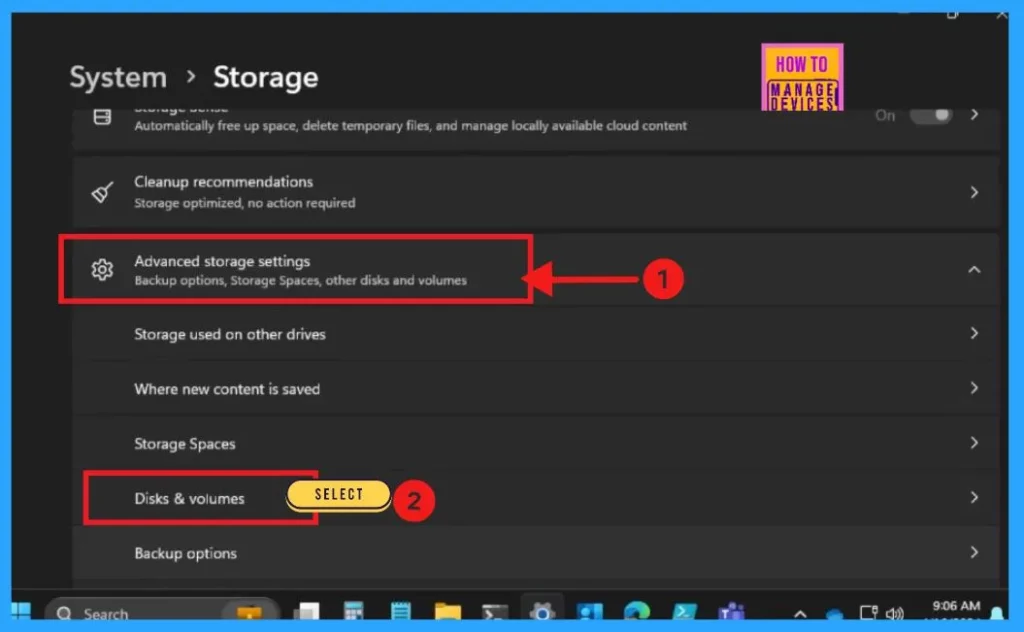The image size is (1024, 632).
Task: Open Storage used on other drives
Action: [536, 334]
